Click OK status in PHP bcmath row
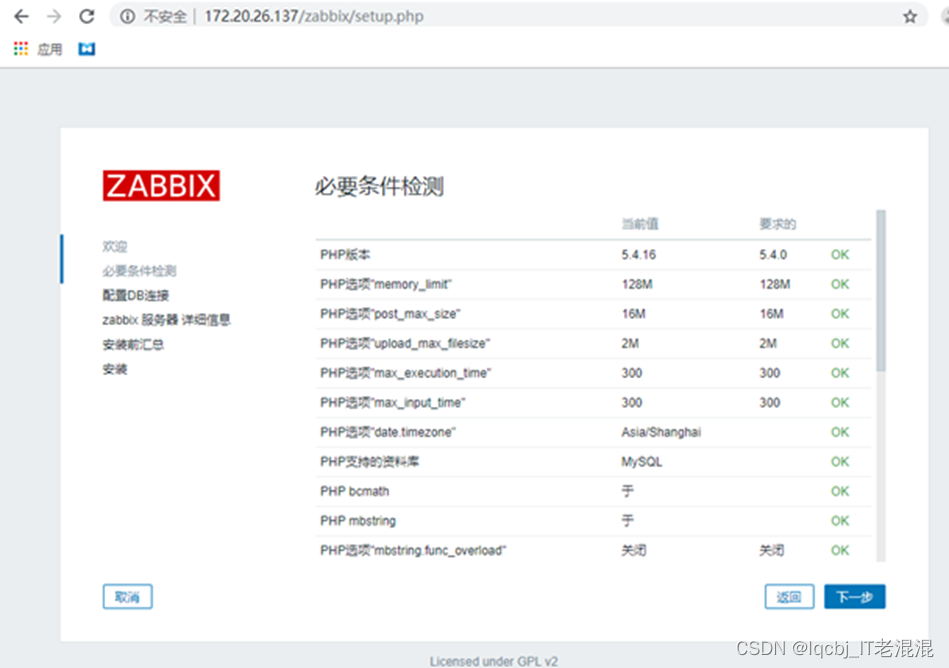 click(x=839, y=491)
